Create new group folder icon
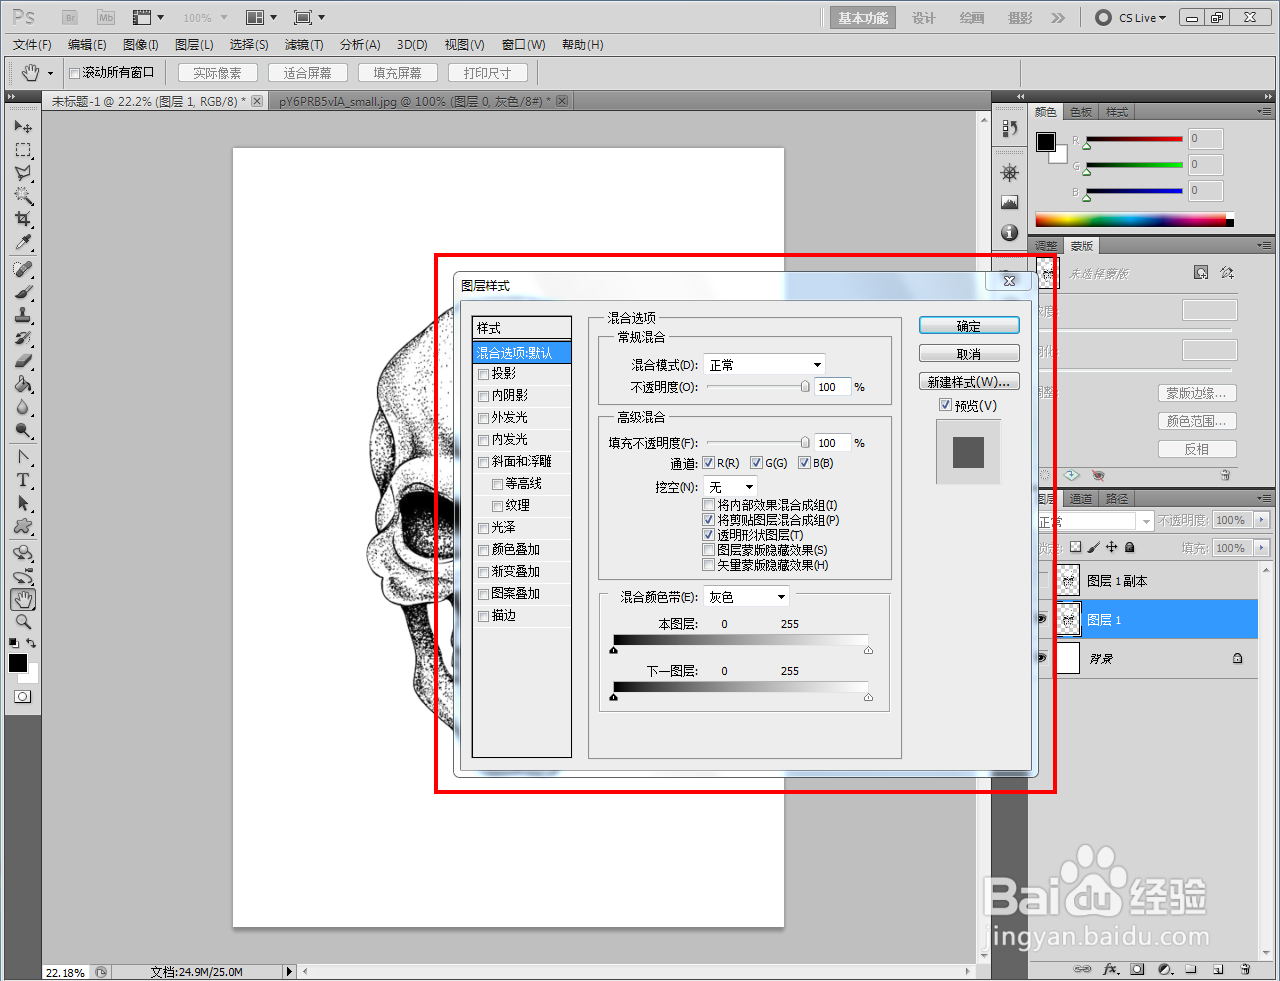The width and height of the screenshot is (1280, 981). (x=1191, y=969)
